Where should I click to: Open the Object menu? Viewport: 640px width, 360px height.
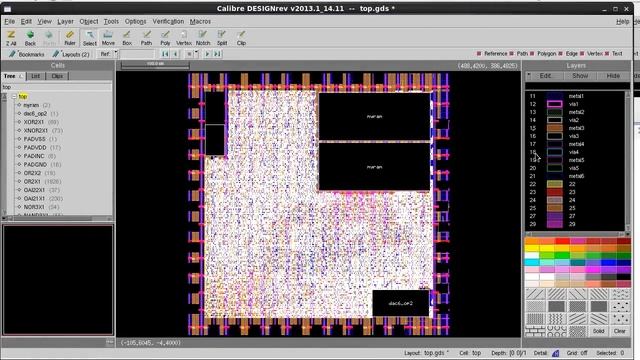click(x=89, y=21)
